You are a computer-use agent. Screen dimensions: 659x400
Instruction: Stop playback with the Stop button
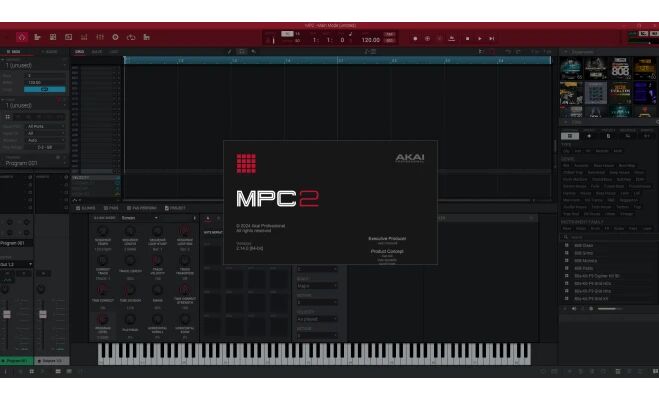pyautogui.click(x=467, y=39)
